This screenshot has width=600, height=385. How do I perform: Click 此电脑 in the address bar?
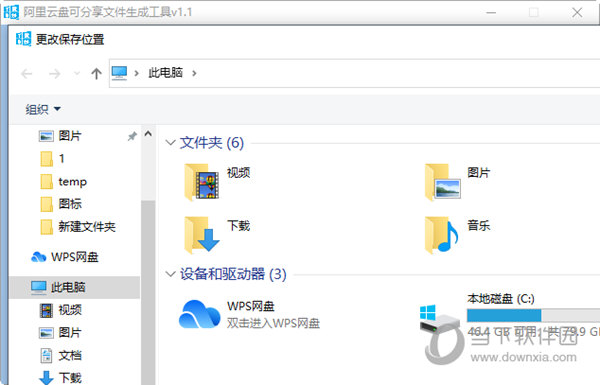165,73
